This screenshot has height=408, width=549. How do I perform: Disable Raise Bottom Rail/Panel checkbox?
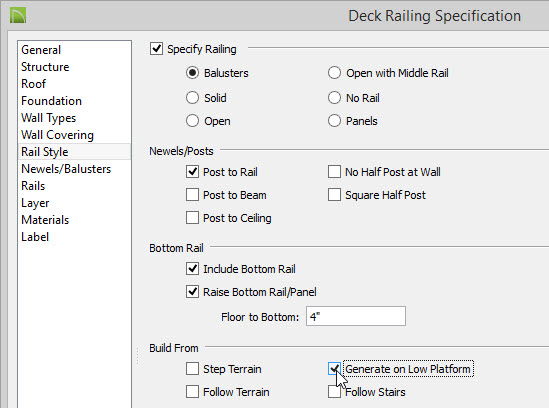192,291
